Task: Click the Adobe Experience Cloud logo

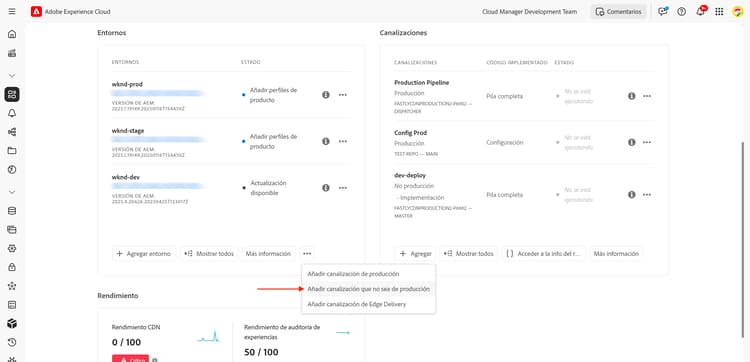Action: click(x=36, y=11)
